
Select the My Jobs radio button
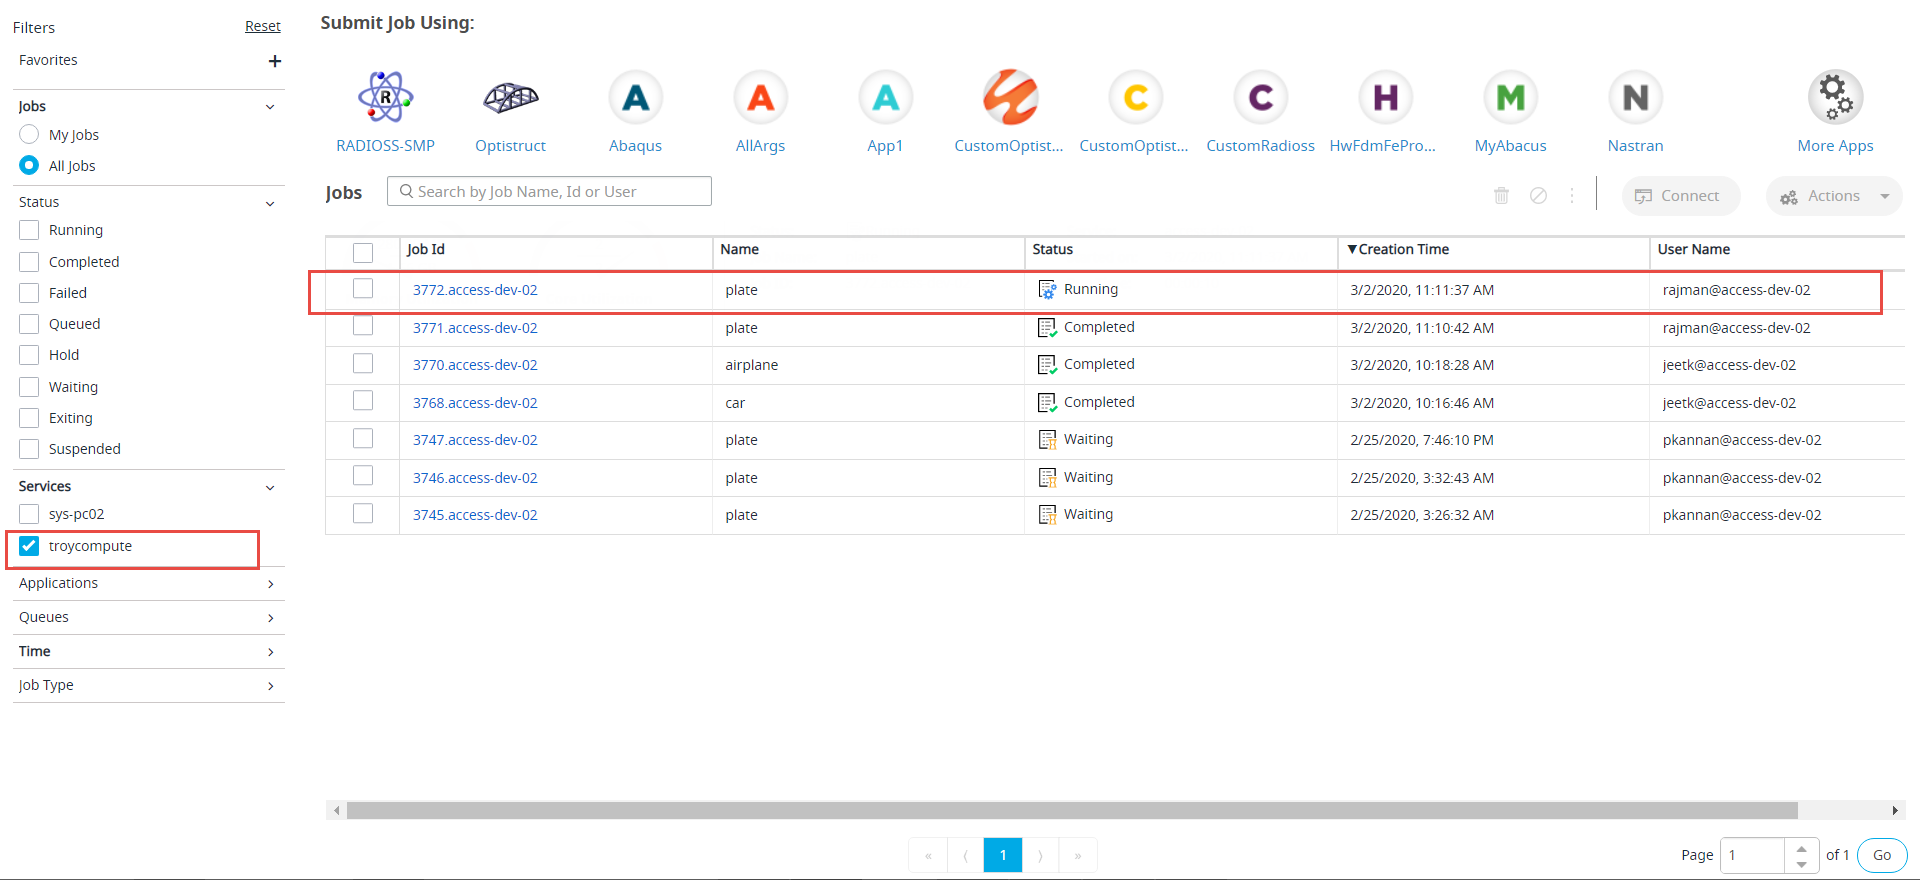pos(29,134)
